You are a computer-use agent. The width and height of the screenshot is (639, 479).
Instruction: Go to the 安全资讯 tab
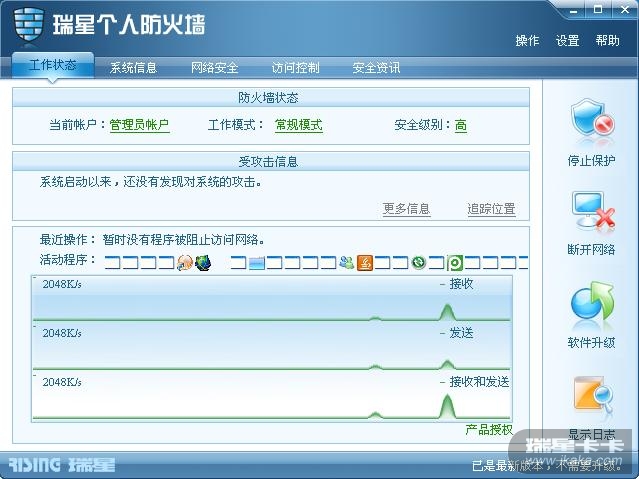click(376, 68)
